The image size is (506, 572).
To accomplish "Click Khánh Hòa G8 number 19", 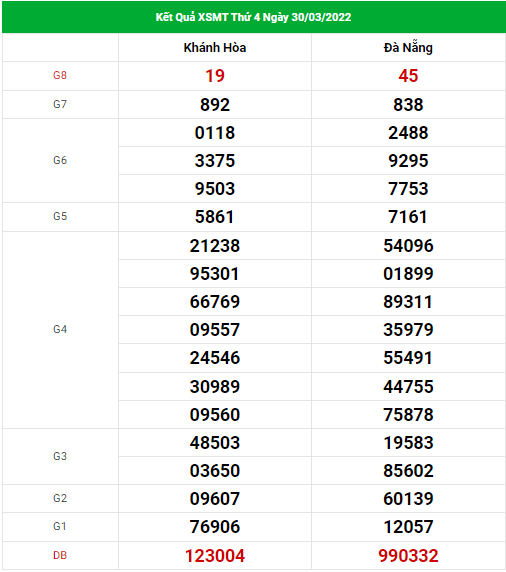I will [x=215, y=76].
